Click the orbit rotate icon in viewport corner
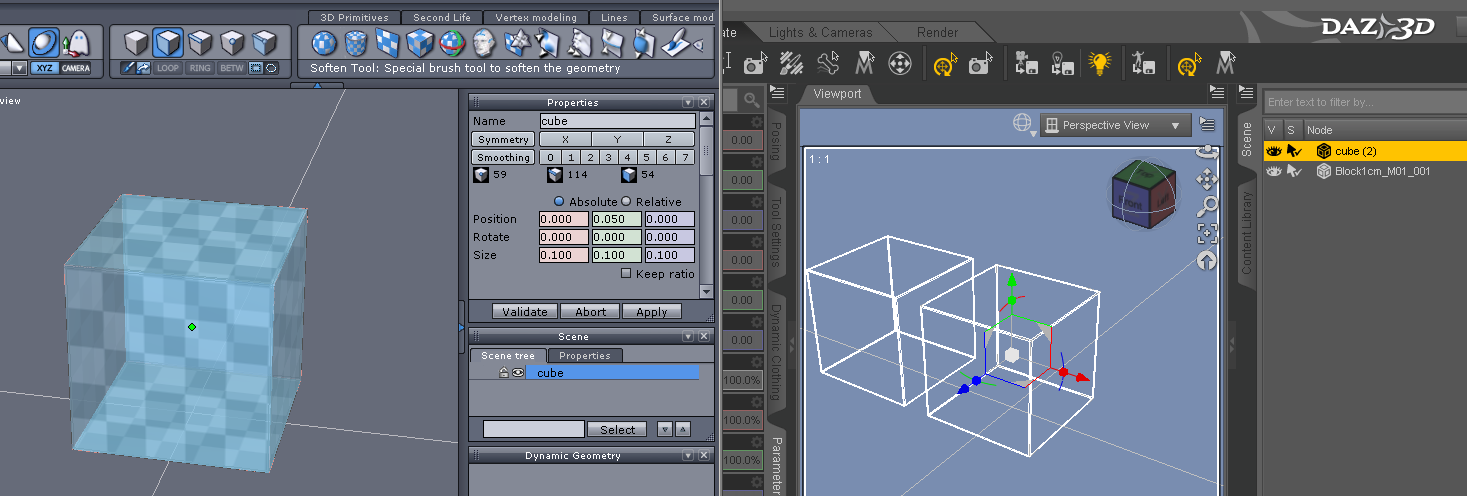1467x496 pixels. [x=1208, y=152]
